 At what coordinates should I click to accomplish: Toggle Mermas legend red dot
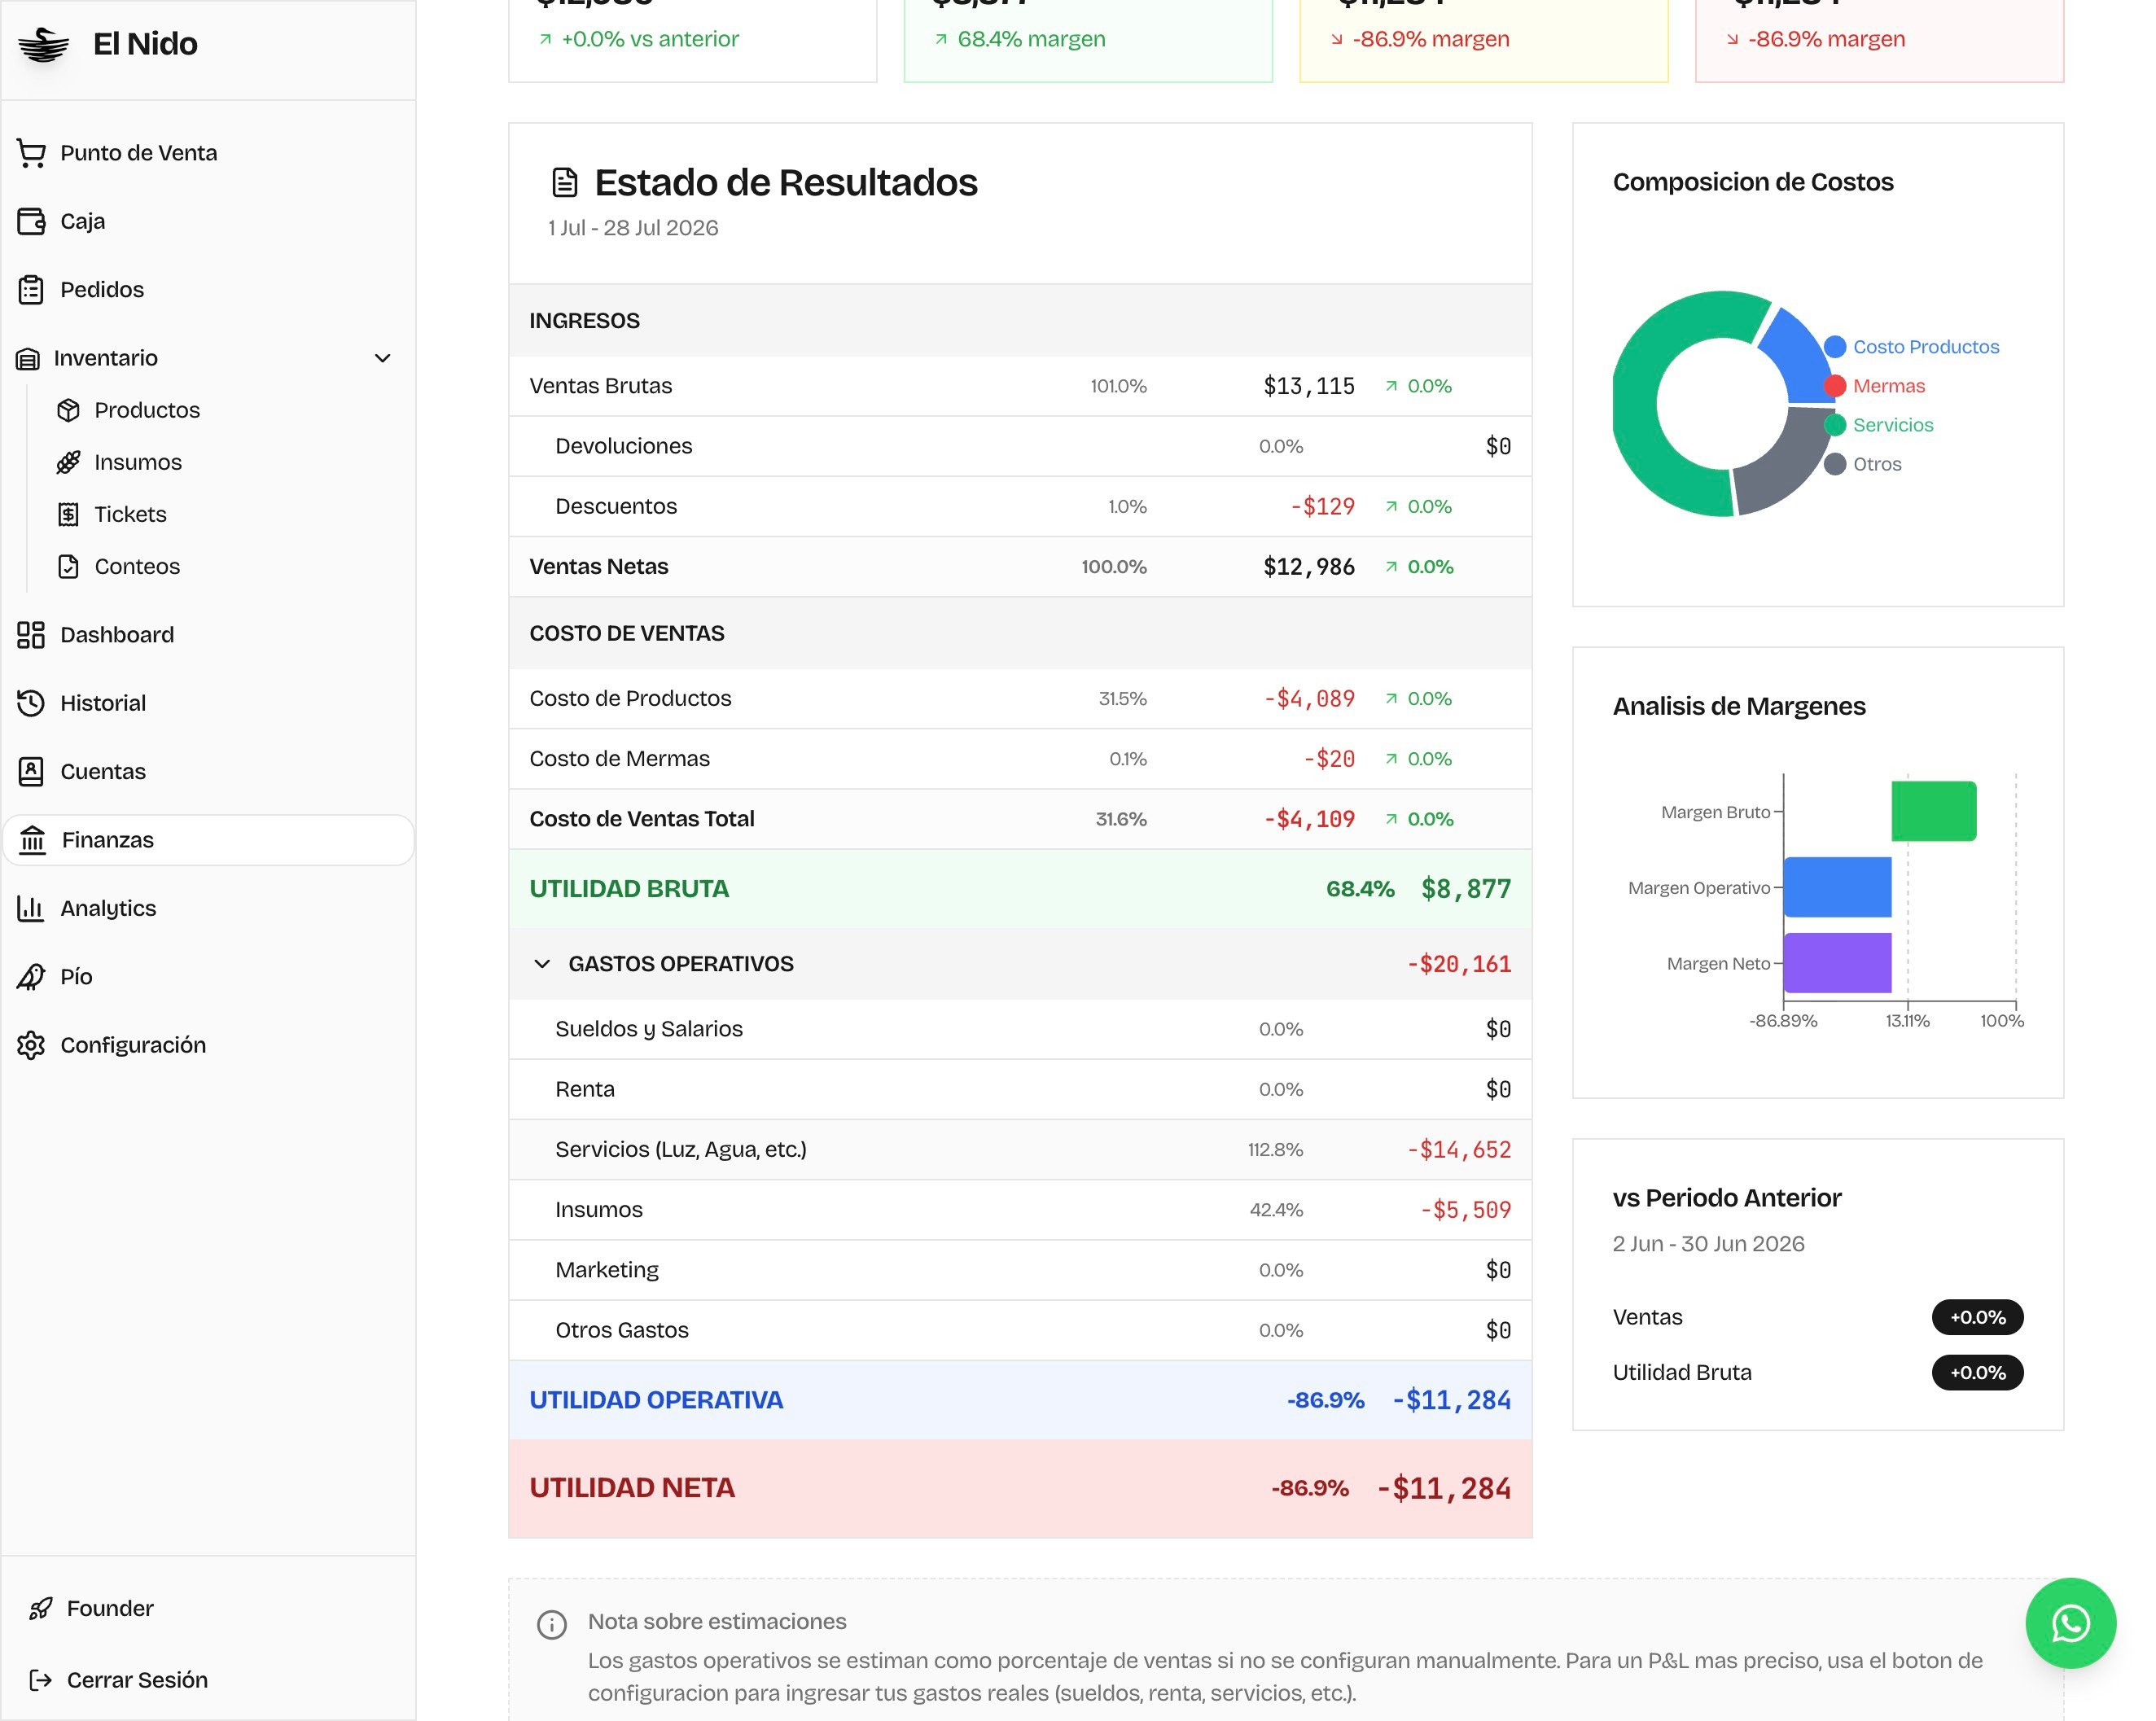(x=1834, y=386)
